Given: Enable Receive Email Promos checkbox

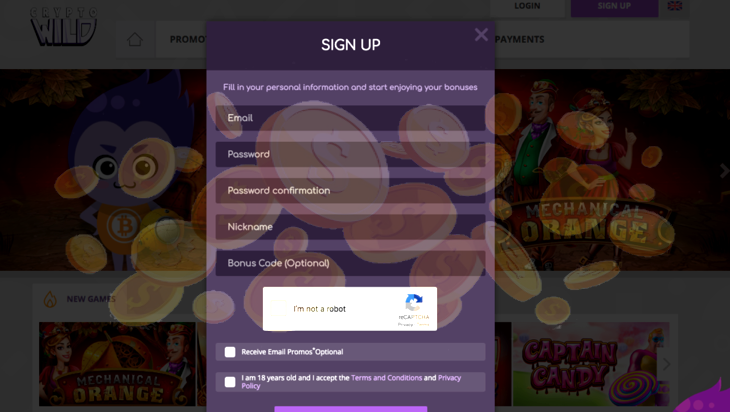Looking at the screenshot, I should click(230, 352).
